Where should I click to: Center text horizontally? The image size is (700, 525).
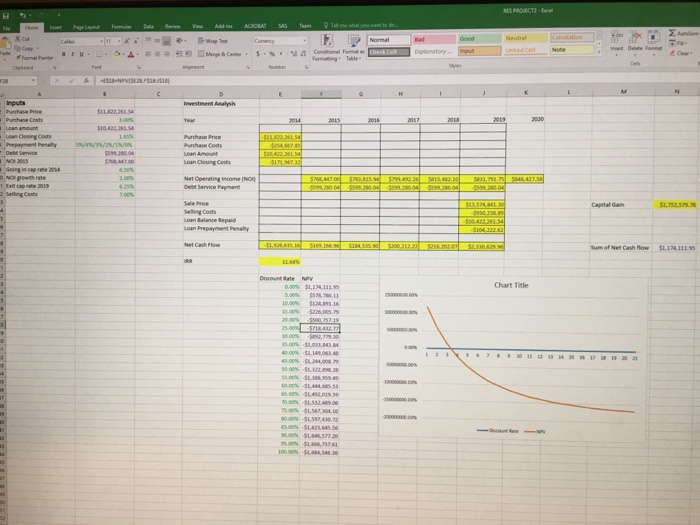pyautogui.click(x=157, y=54)
